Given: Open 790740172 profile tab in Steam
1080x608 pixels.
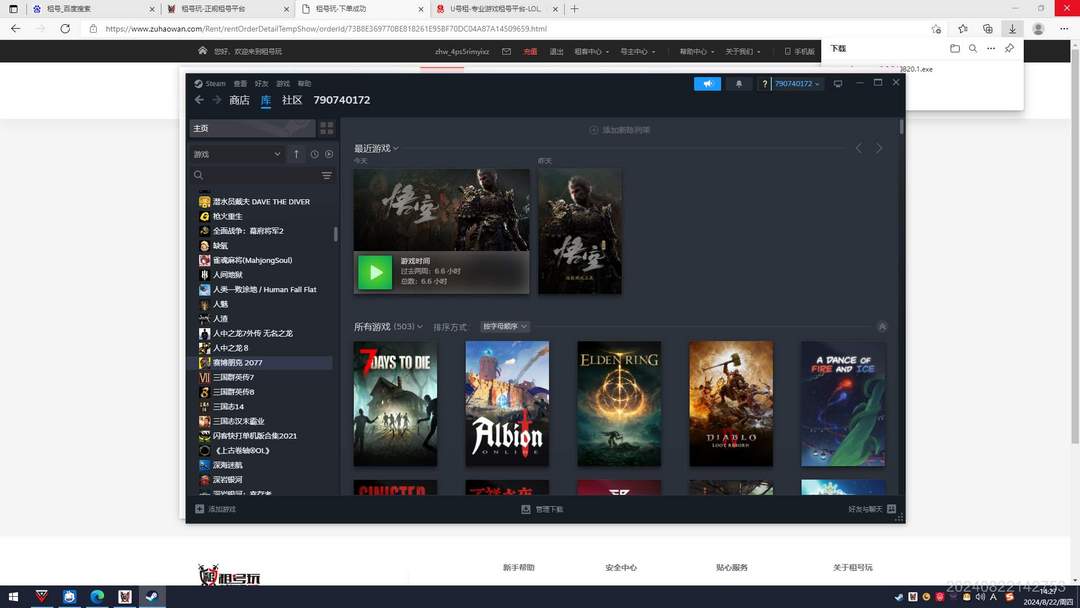Looking at the screenshot, I should tap(342, 100).
